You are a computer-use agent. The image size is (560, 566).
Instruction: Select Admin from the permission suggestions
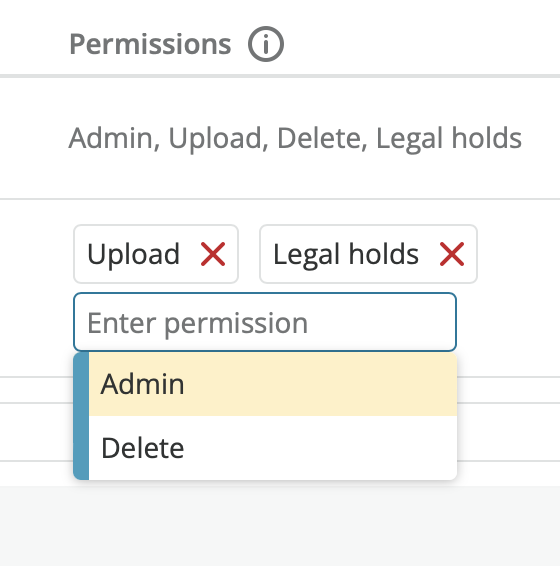click(x=273, y=384)
